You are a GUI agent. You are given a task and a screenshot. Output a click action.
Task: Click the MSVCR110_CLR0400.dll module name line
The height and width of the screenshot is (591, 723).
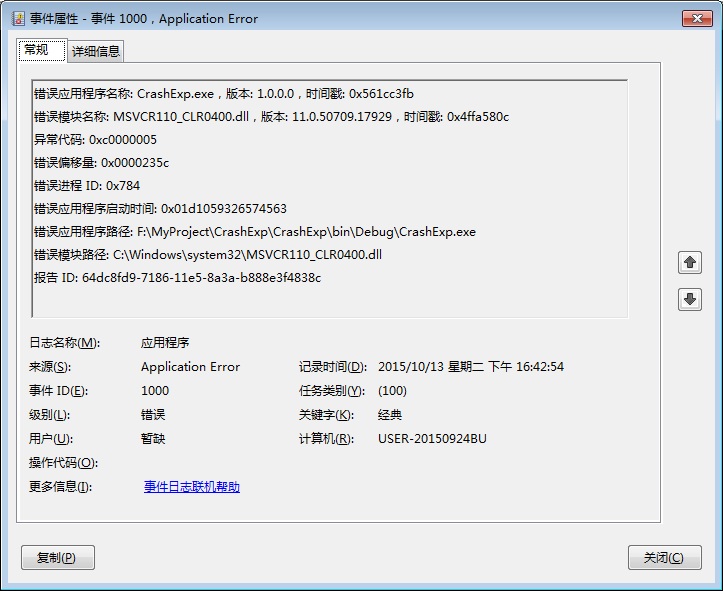point(271,117)
